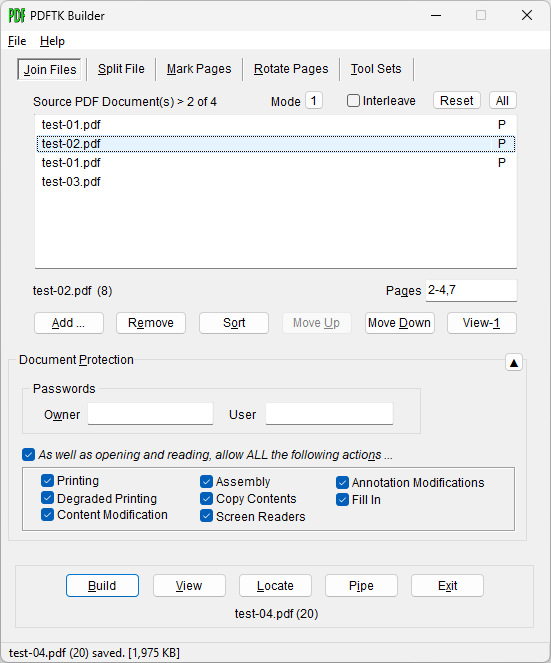Click the Pages input field

pos(471,290)
